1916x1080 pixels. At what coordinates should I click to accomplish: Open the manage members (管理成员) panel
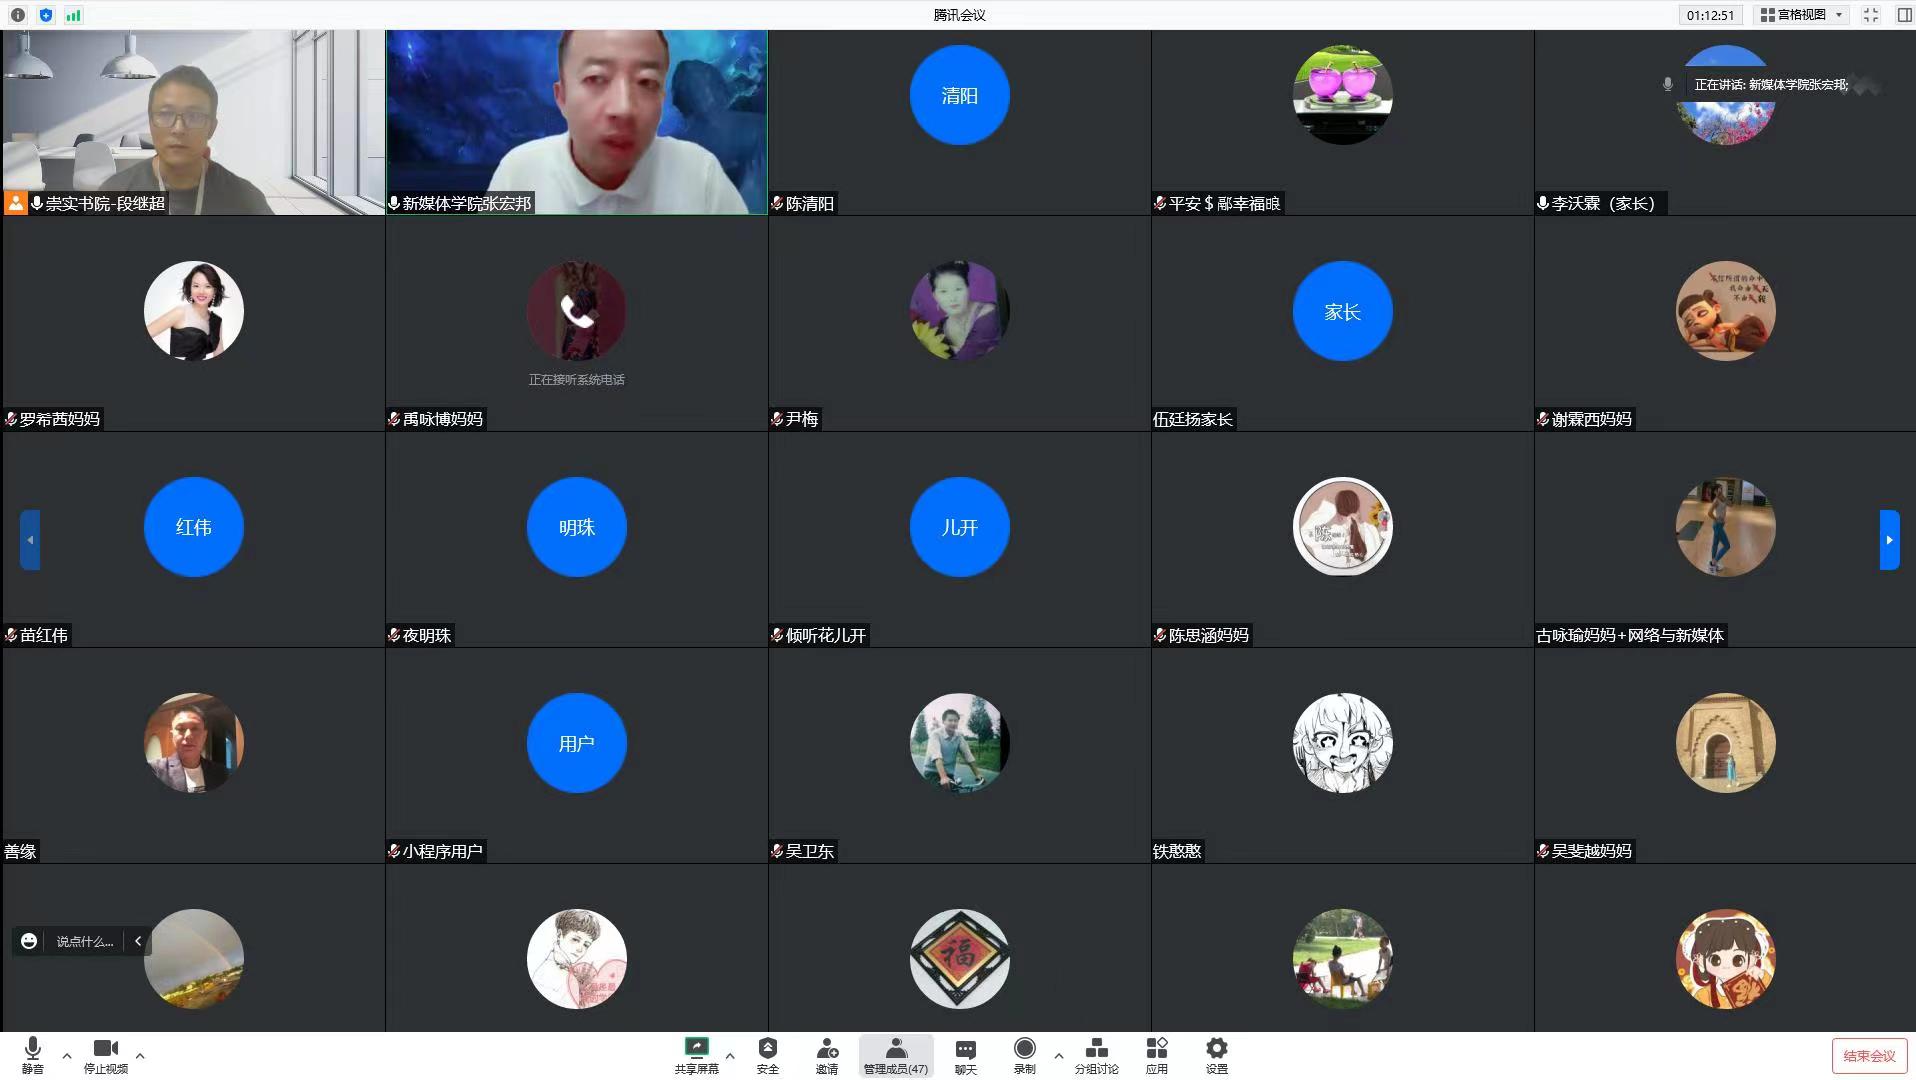click(895, 1055)
